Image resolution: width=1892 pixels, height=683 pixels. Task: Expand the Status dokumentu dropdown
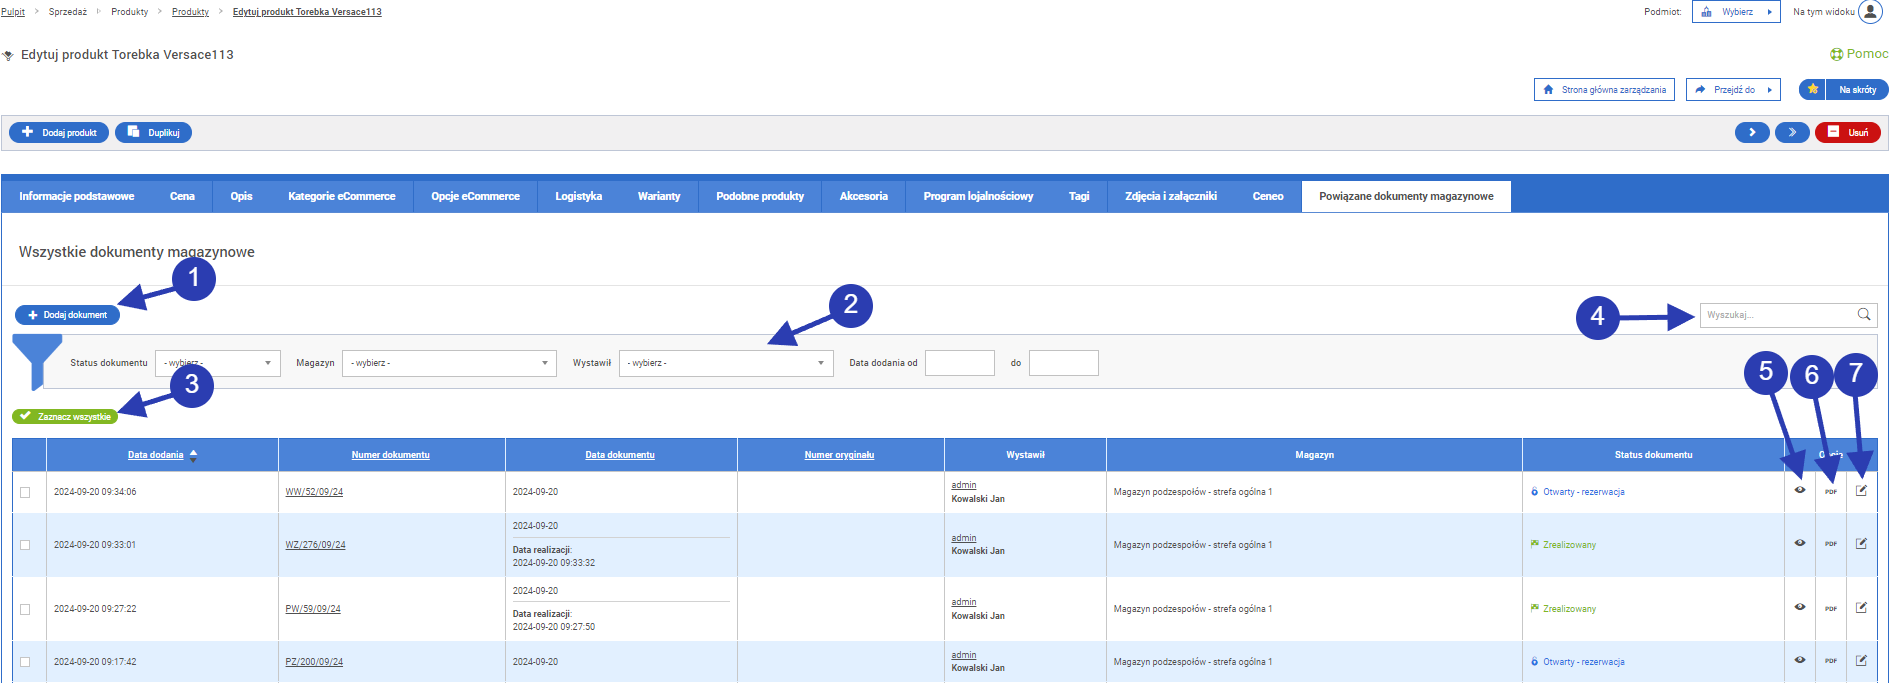[217, 363]
